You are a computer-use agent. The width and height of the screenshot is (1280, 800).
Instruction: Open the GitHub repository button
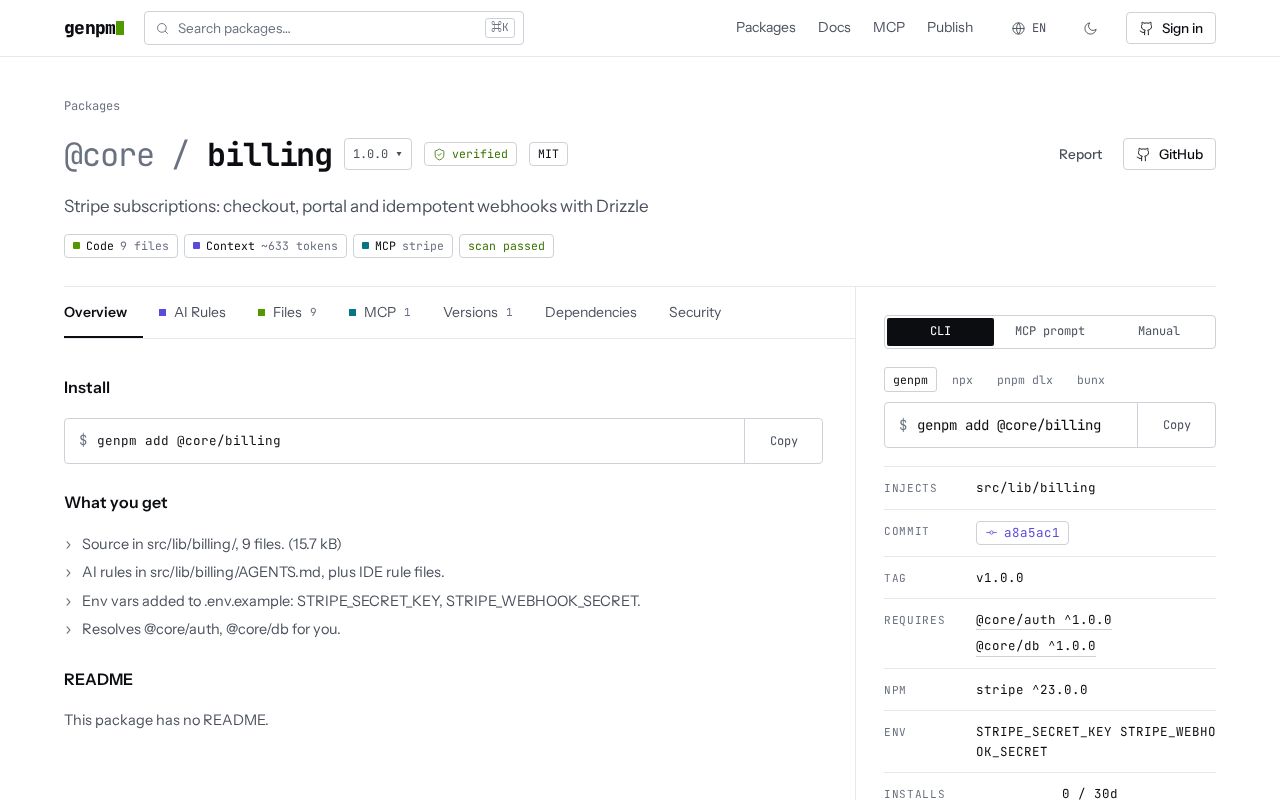pyautogui.click(x=1169, y=154)
